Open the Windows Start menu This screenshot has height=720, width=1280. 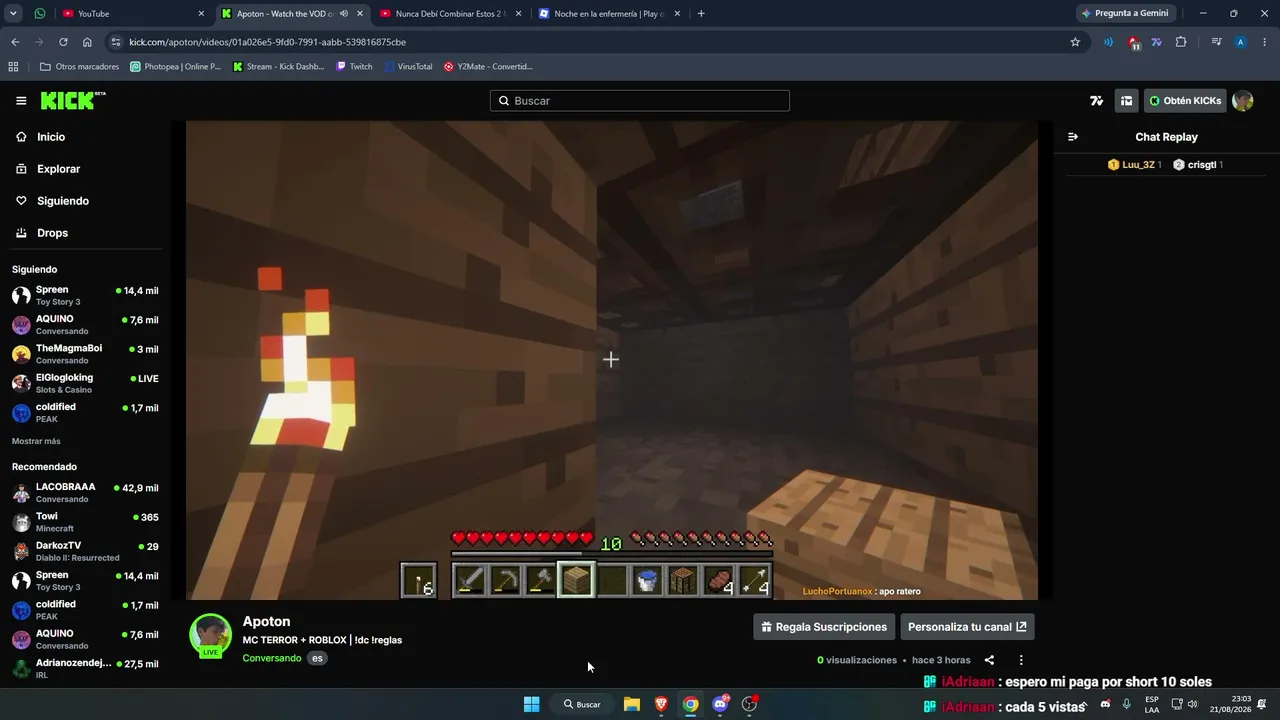(532, 704)
